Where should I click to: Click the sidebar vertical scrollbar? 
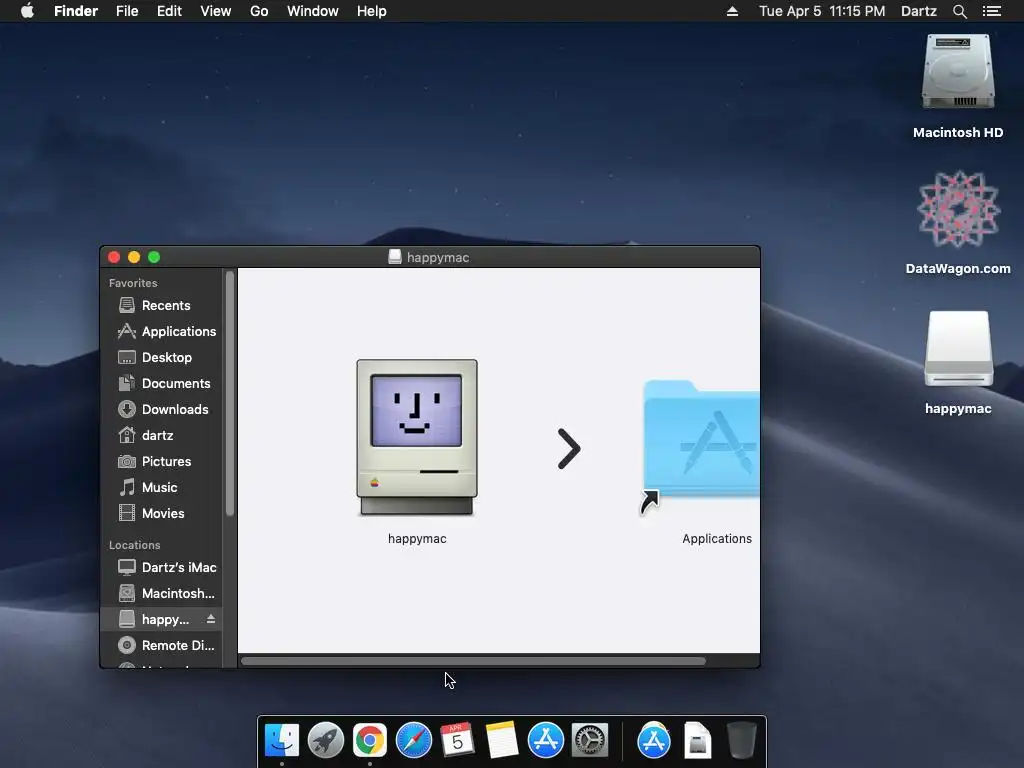pyautogui.click(x=230, y=394)
